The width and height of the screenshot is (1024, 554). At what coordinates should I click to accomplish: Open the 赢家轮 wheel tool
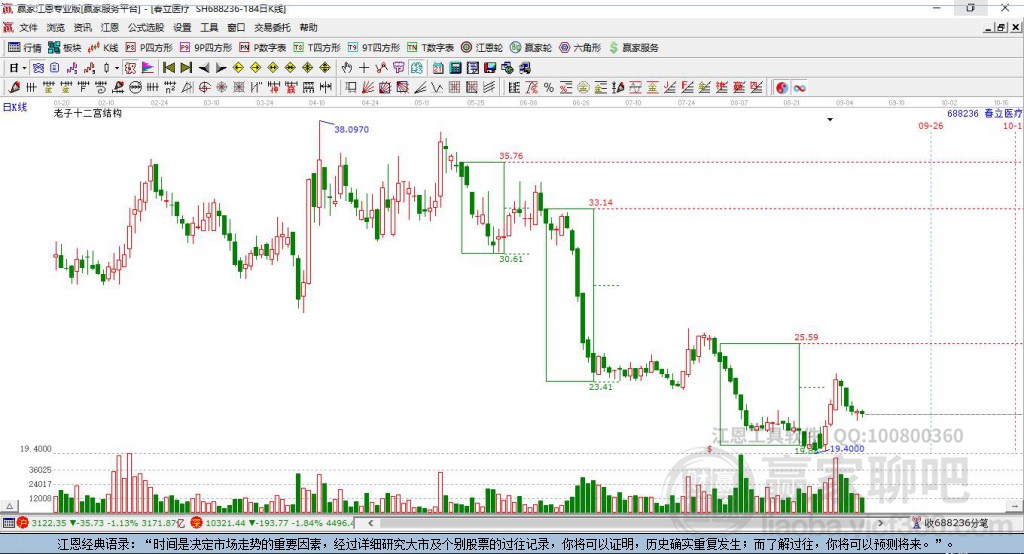[x=531, y=48]
